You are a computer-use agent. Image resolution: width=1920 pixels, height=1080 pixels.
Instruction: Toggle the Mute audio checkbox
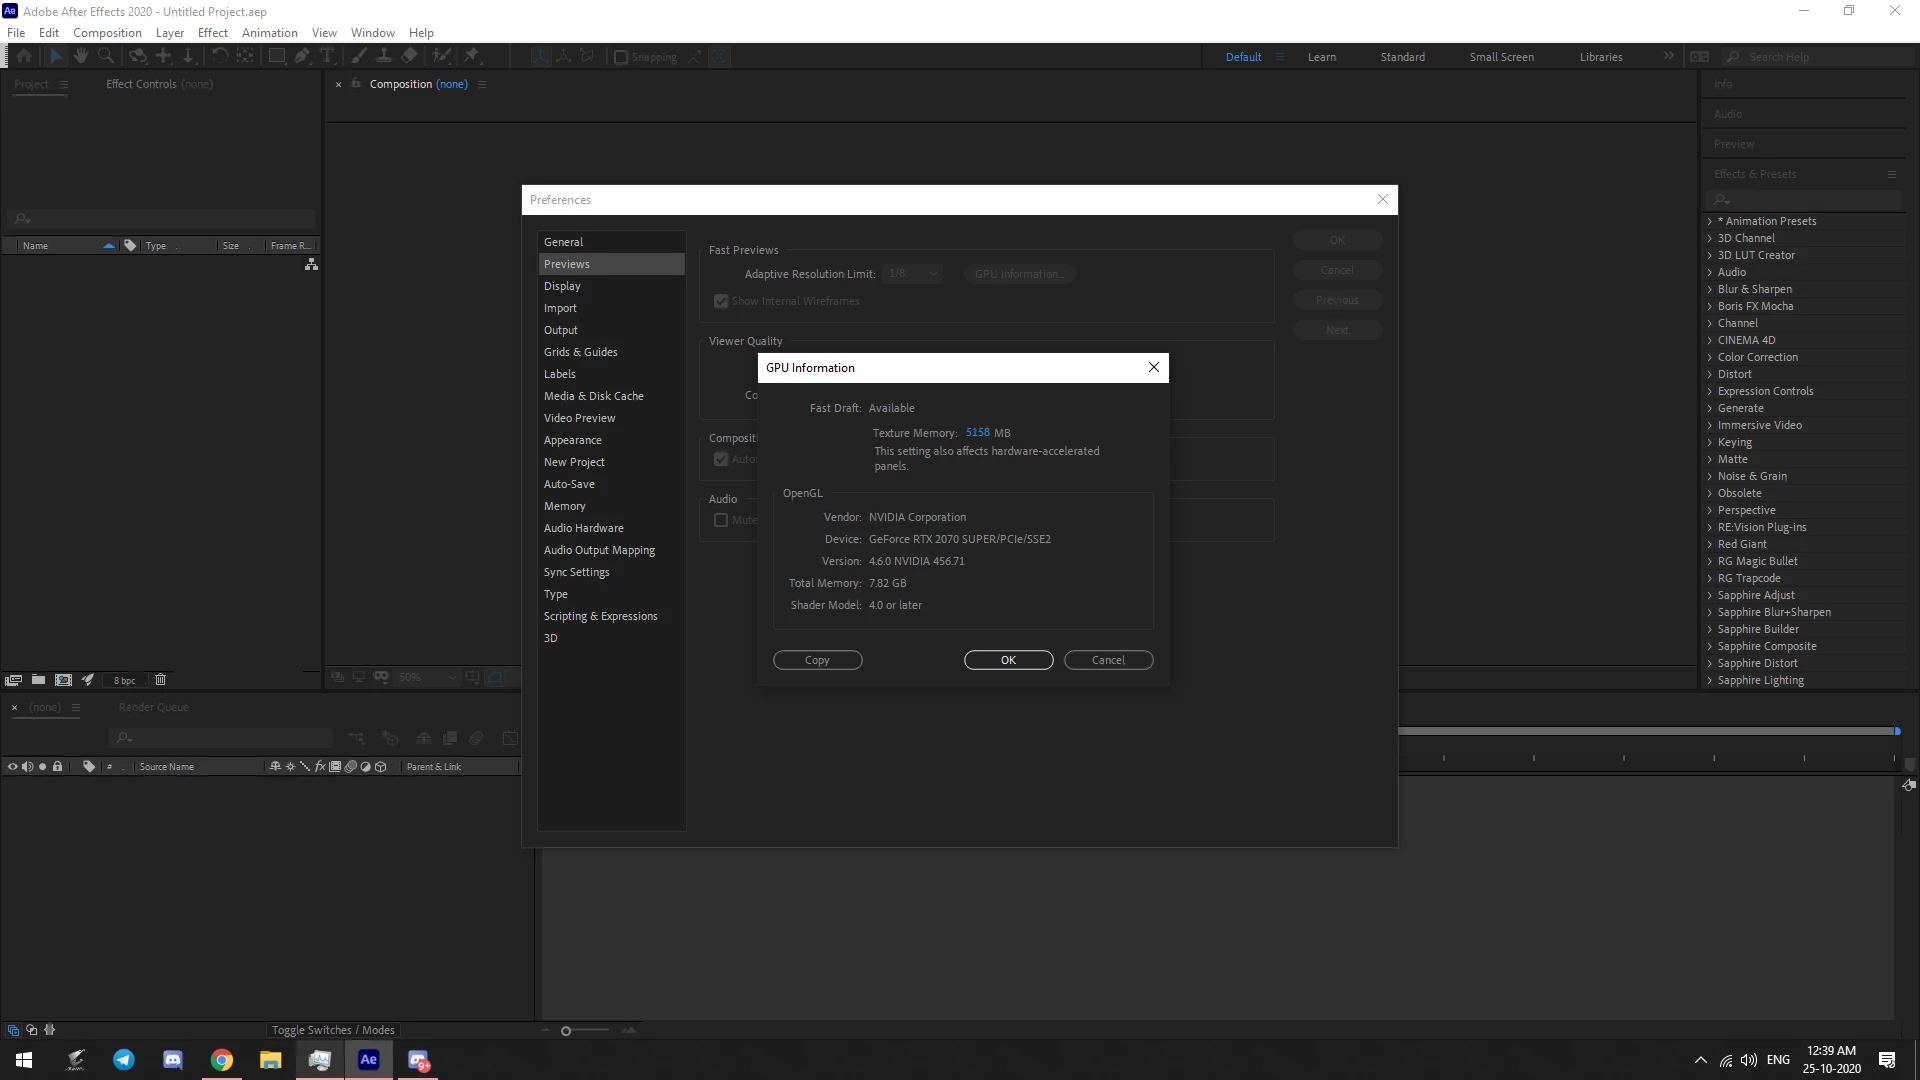click(721, 520)
